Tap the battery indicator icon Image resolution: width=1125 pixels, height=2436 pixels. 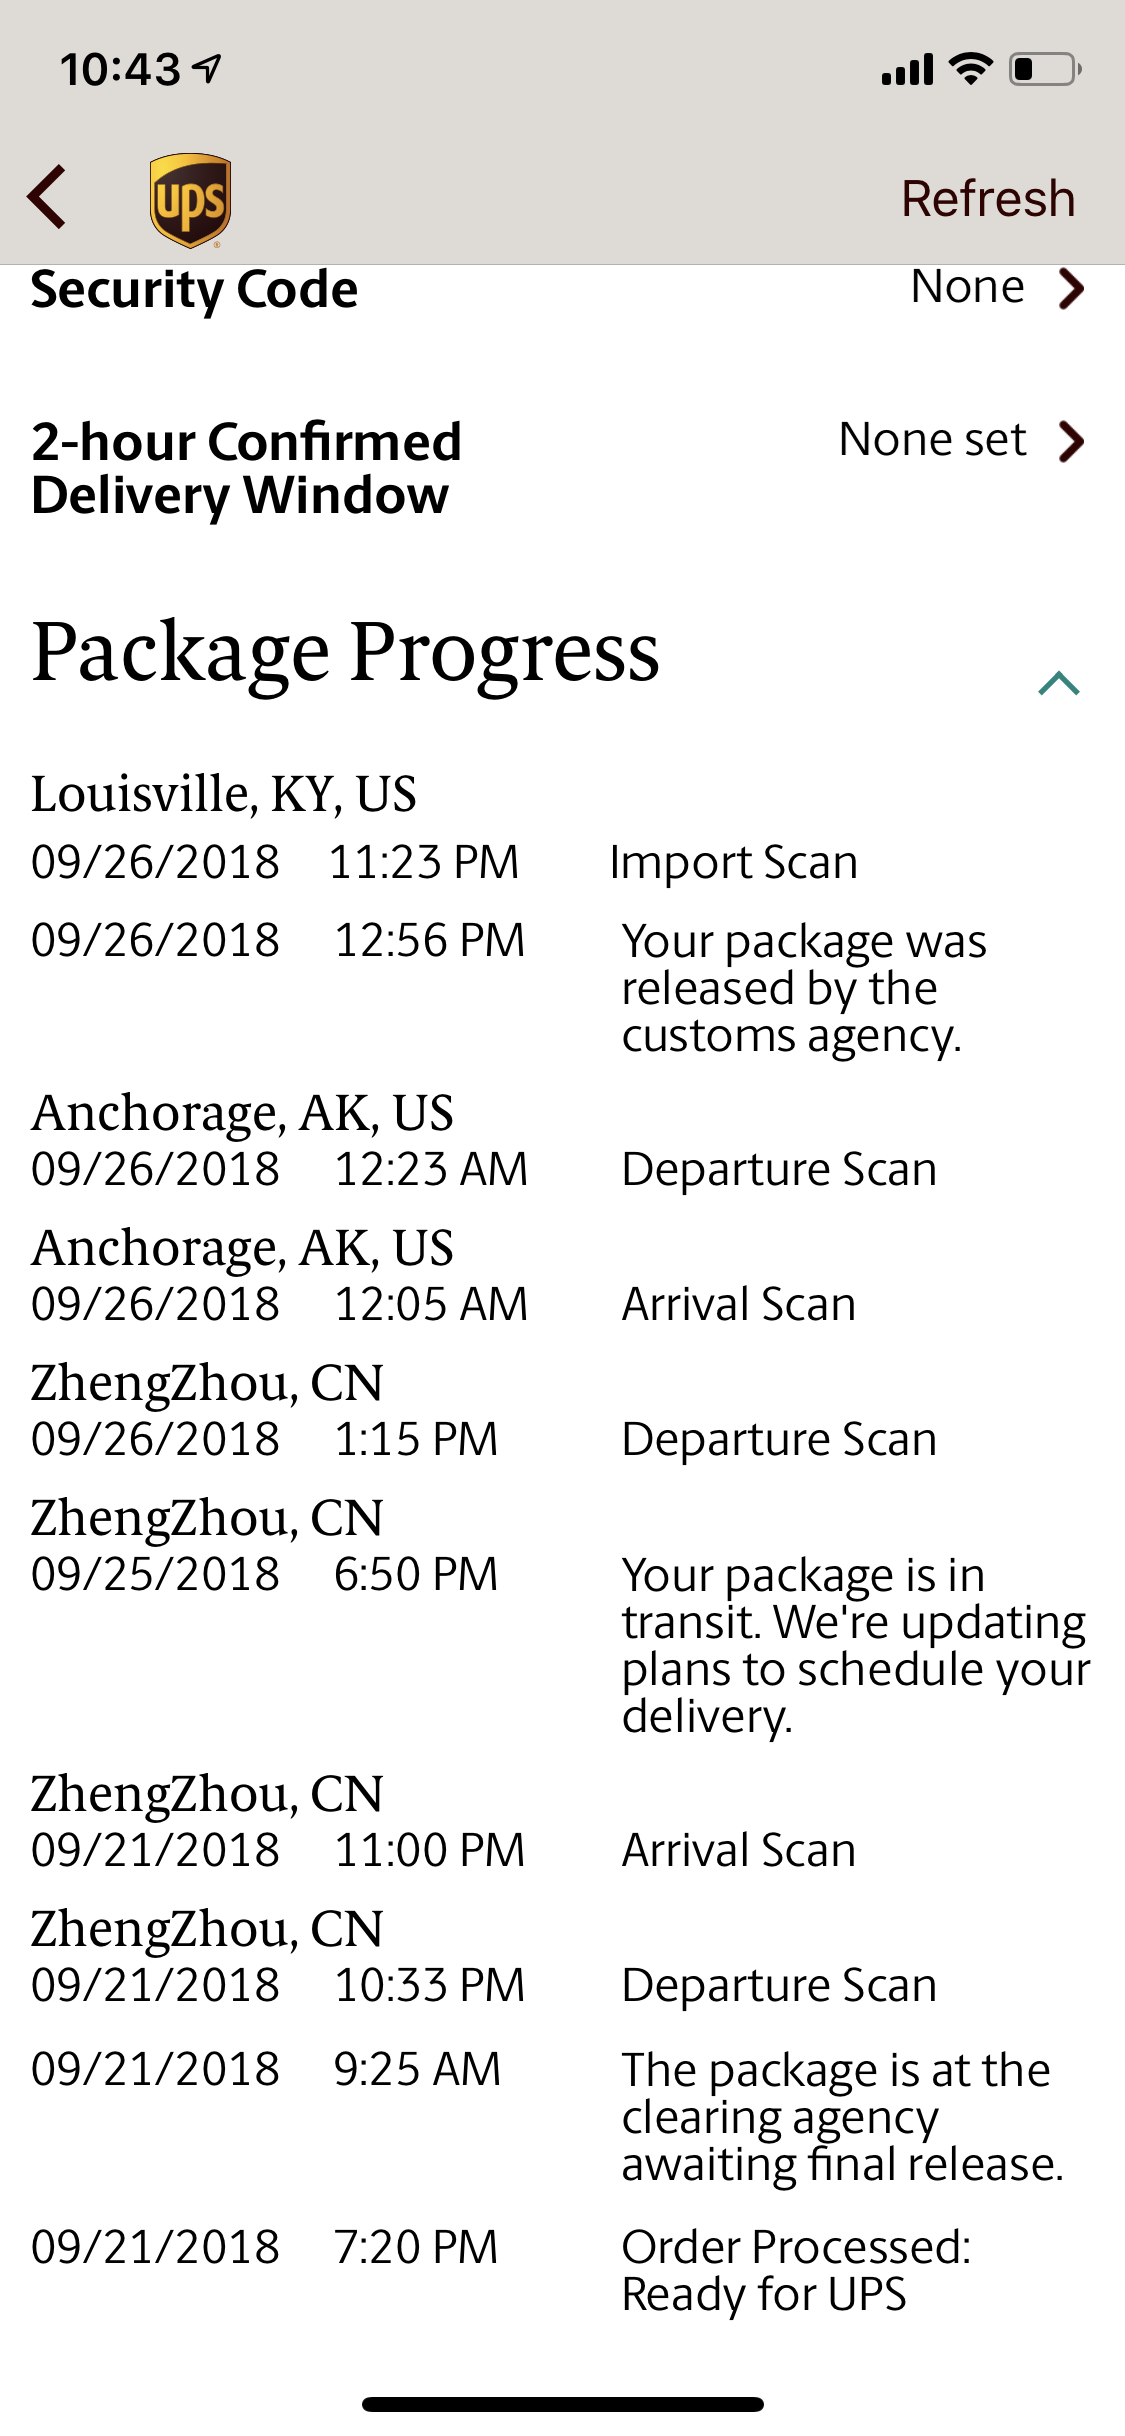click(x=1045, y=69)
